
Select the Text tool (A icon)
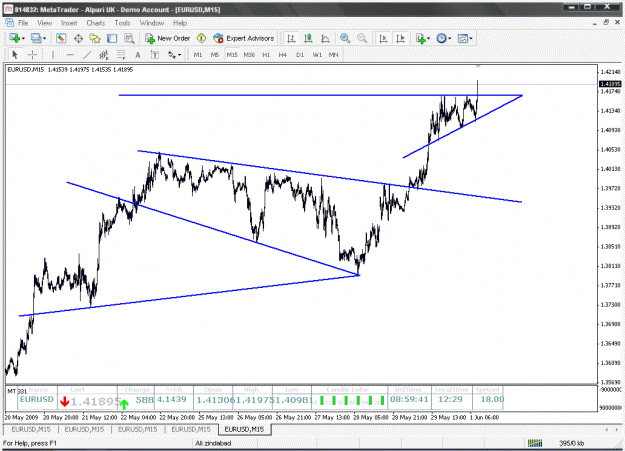(x=138, y=55)
